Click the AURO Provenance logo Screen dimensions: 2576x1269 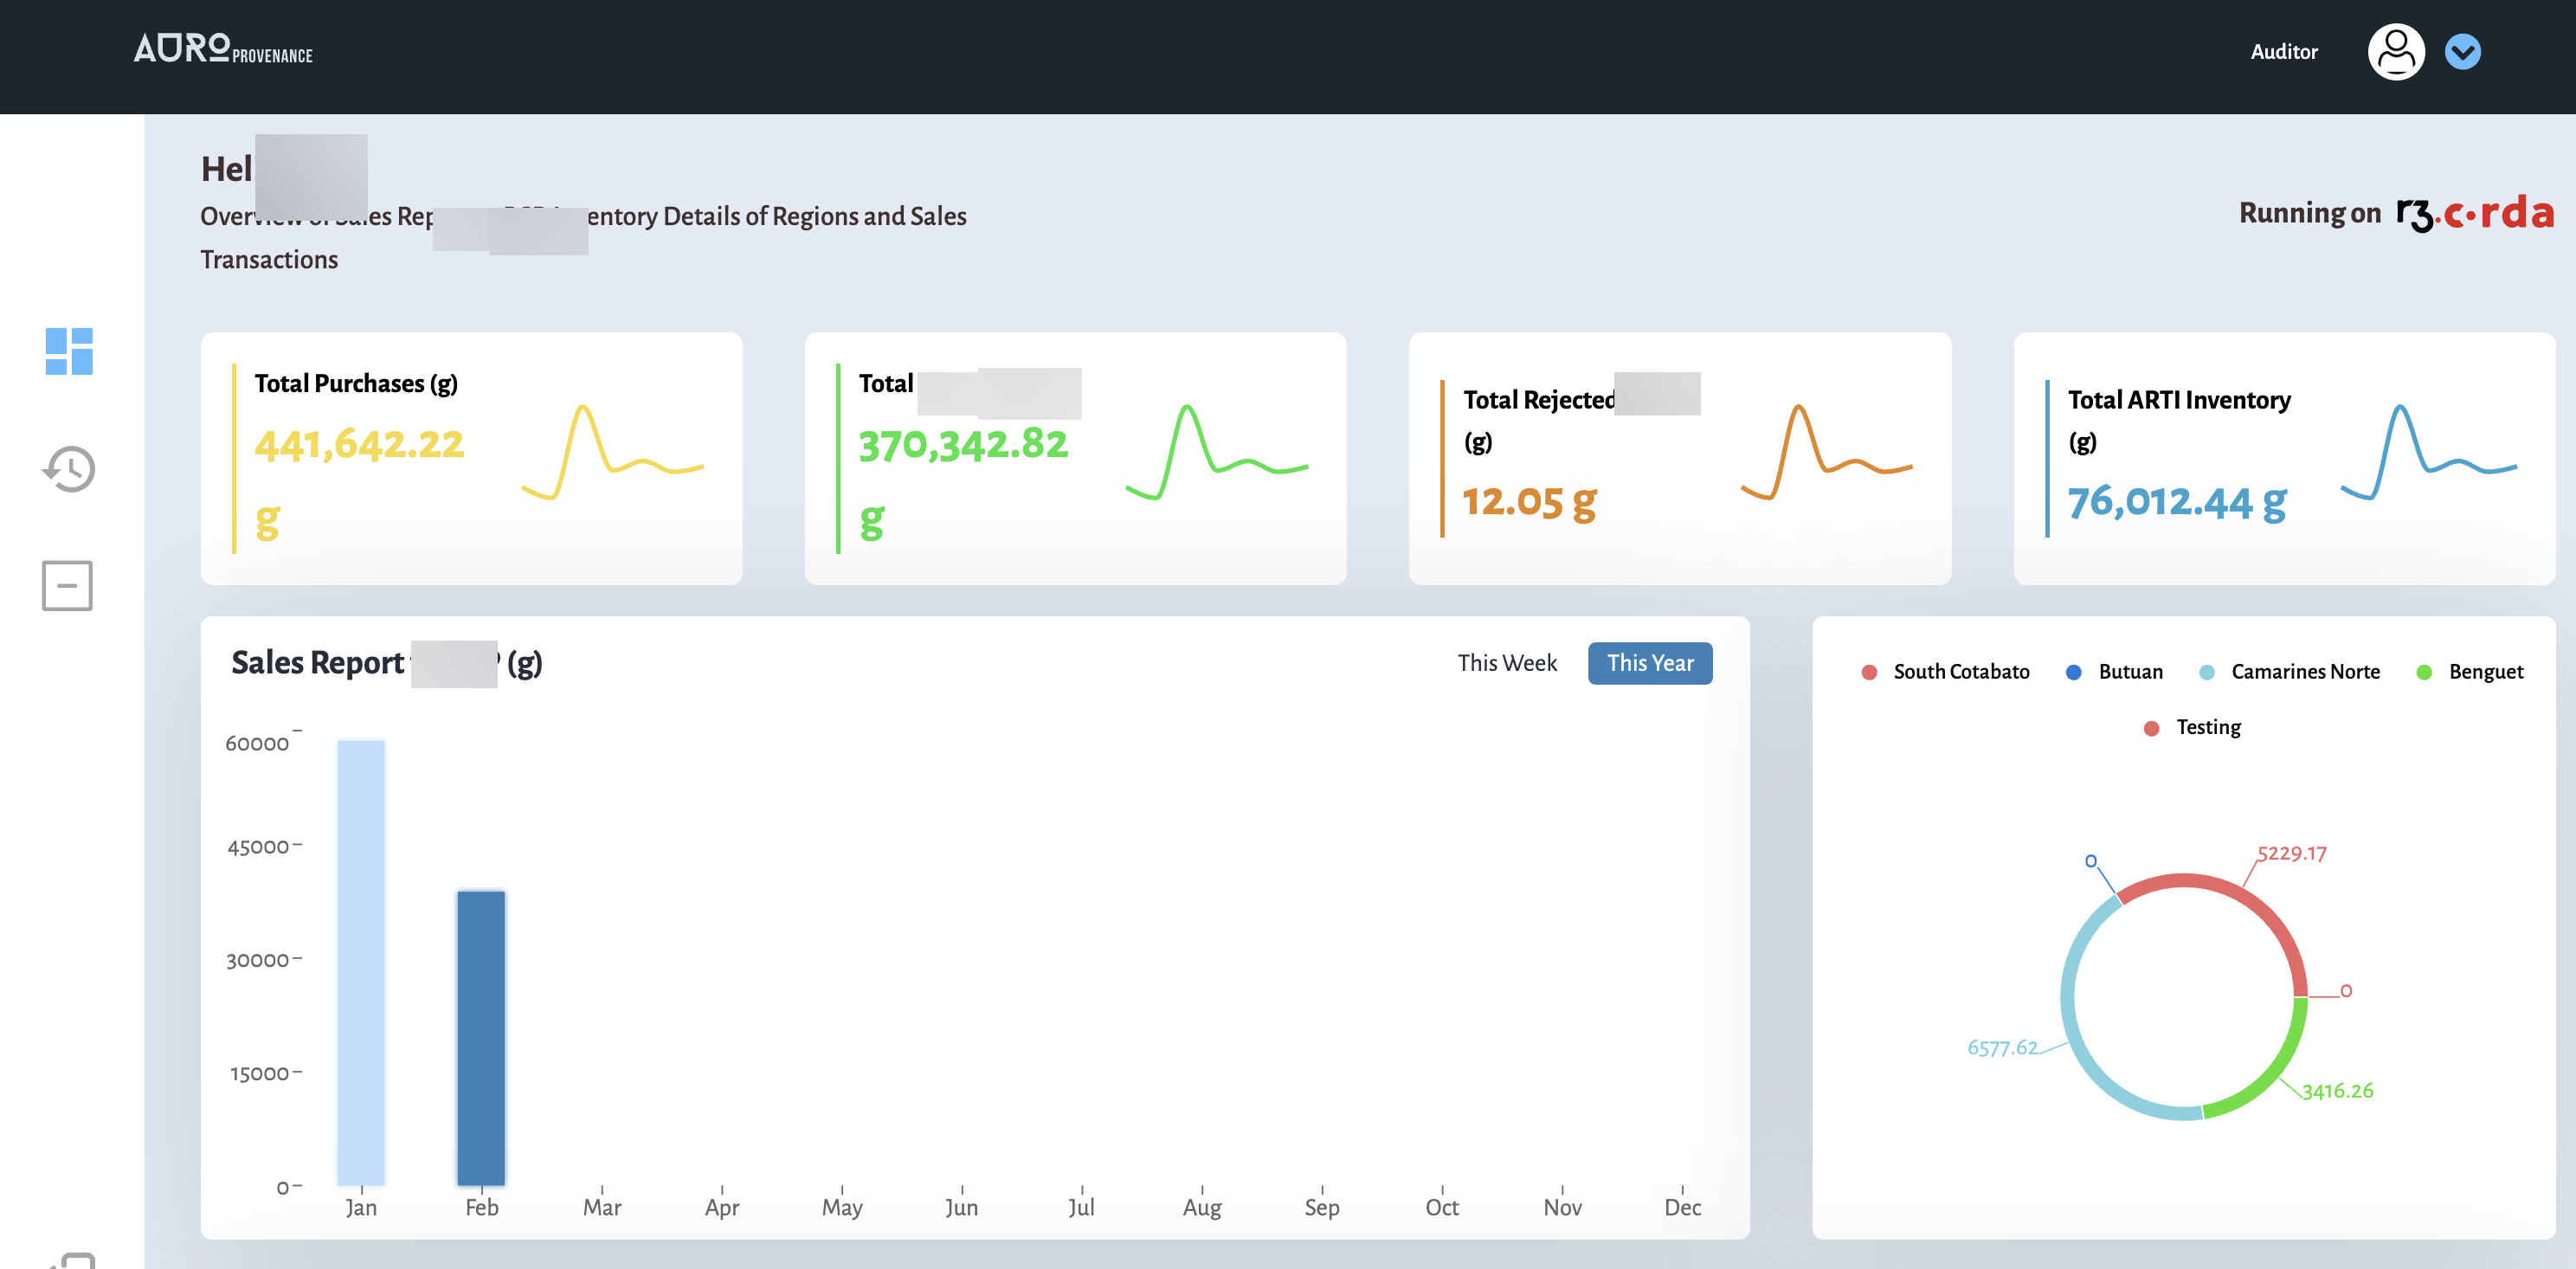tap(222, 48)
